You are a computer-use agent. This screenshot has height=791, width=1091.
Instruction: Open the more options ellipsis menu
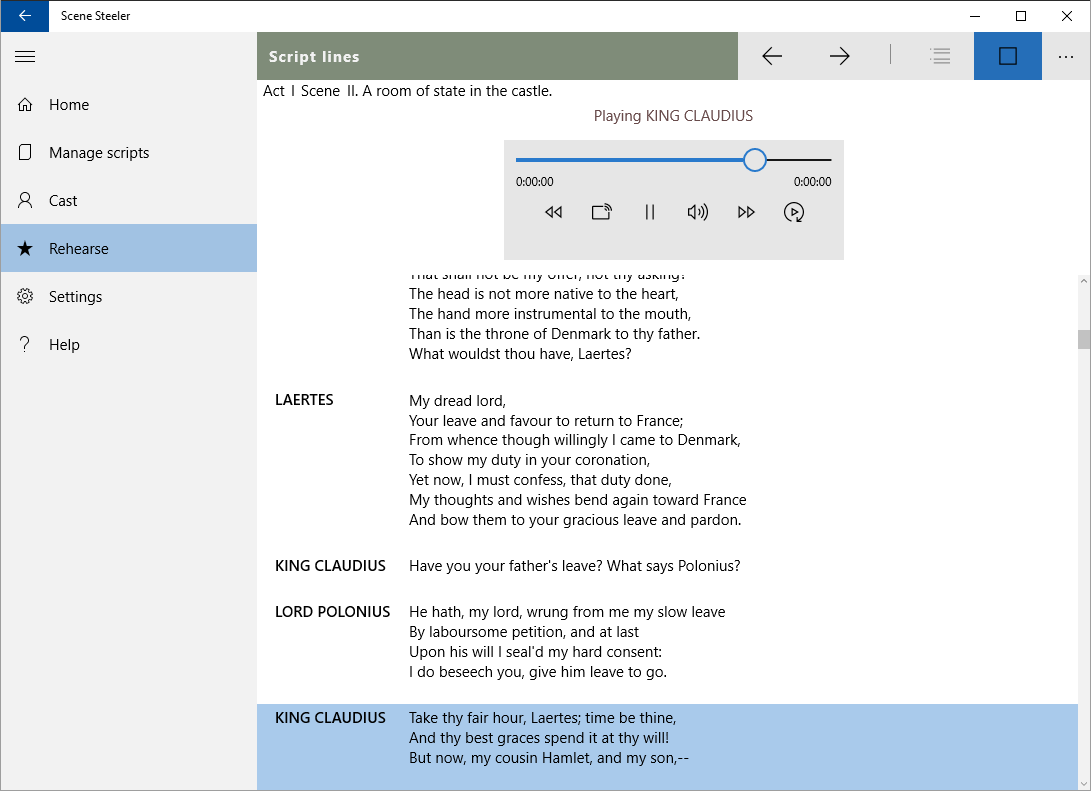coord(1066,56)
